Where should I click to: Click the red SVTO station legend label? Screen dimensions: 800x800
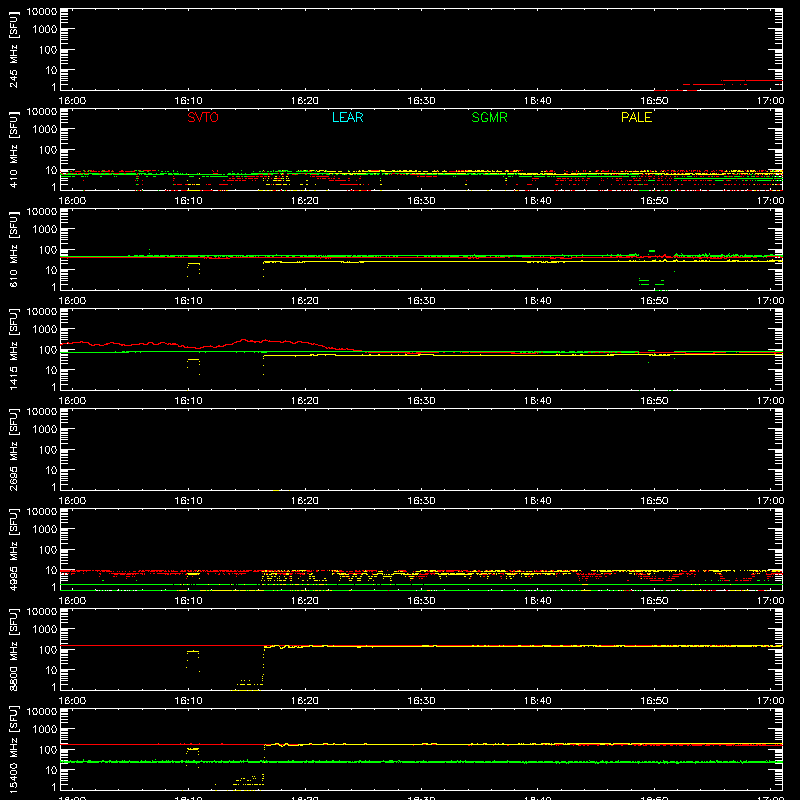point(203,117)
